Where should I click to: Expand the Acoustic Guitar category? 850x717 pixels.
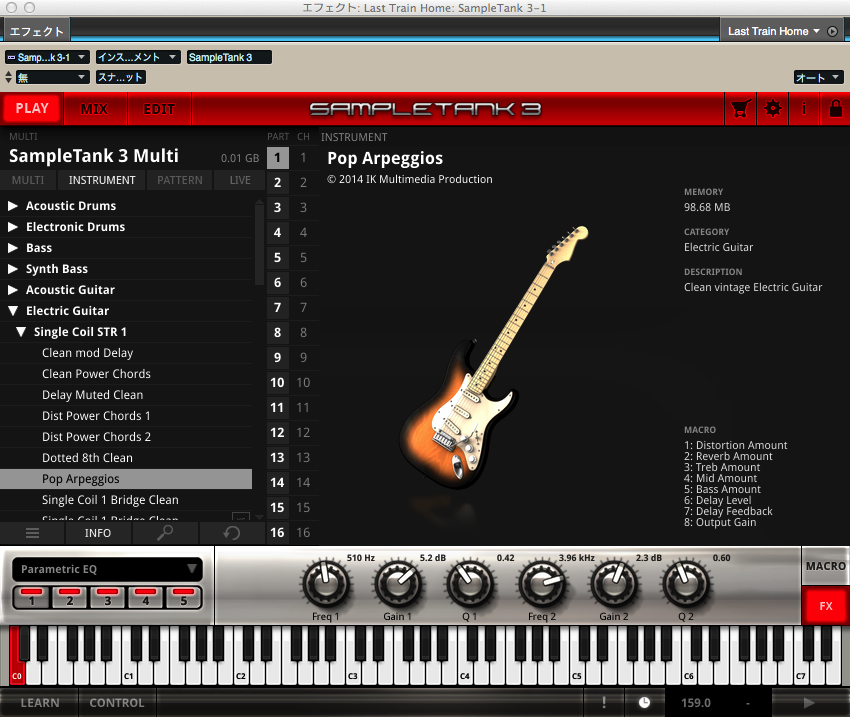(x=13, y=290)
